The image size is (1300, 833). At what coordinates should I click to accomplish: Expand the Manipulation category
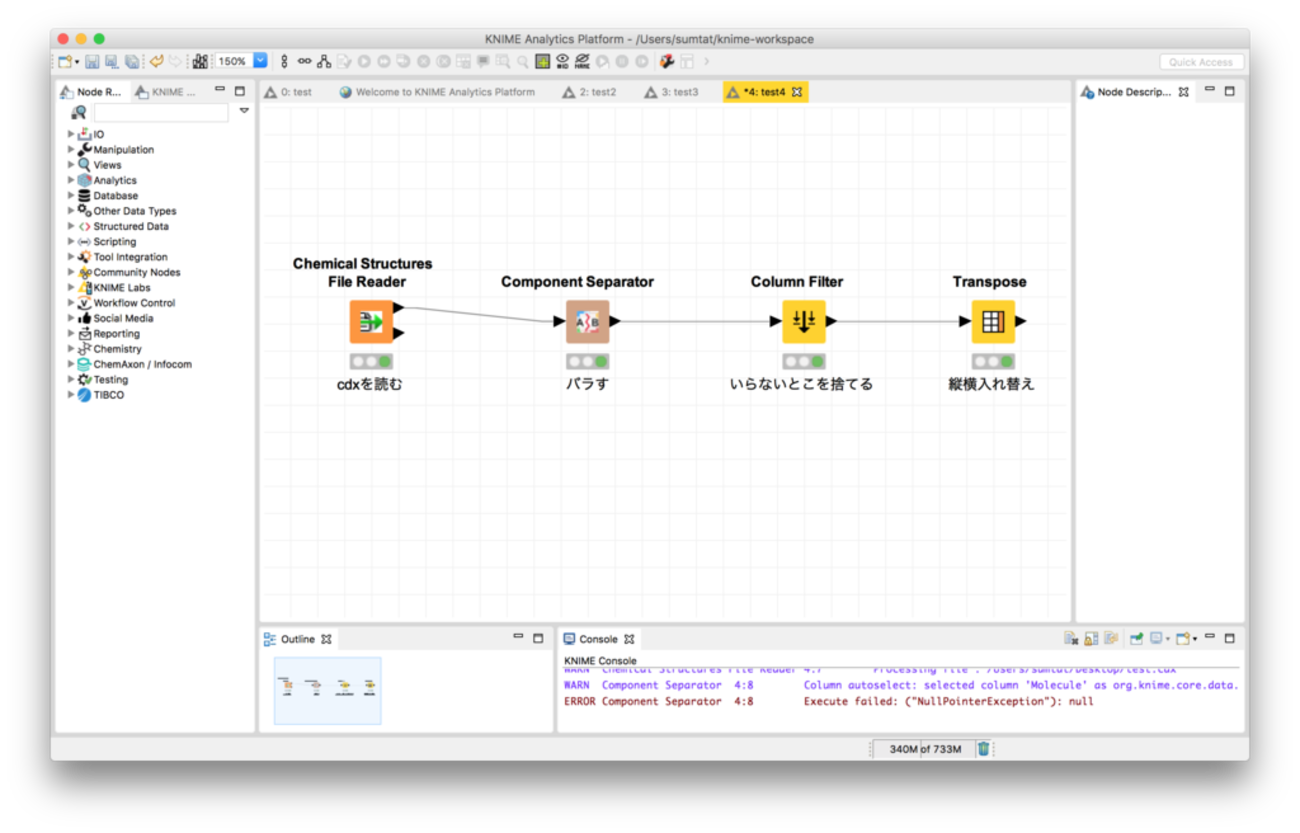pos(71,149)
